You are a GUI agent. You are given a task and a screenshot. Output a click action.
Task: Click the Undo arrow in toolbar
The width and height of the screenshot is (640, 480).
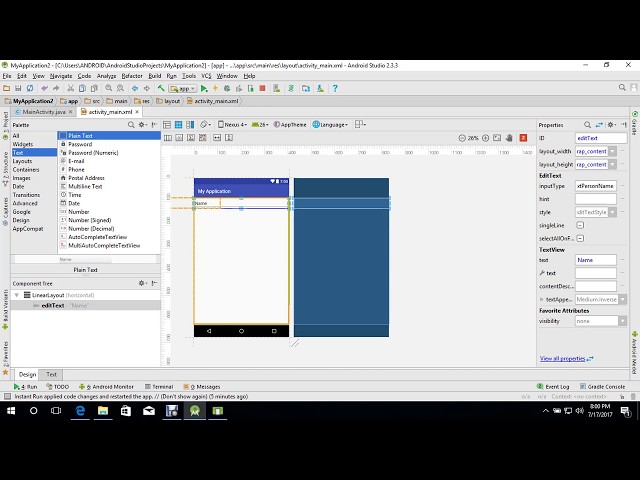(x=44, y=88)
